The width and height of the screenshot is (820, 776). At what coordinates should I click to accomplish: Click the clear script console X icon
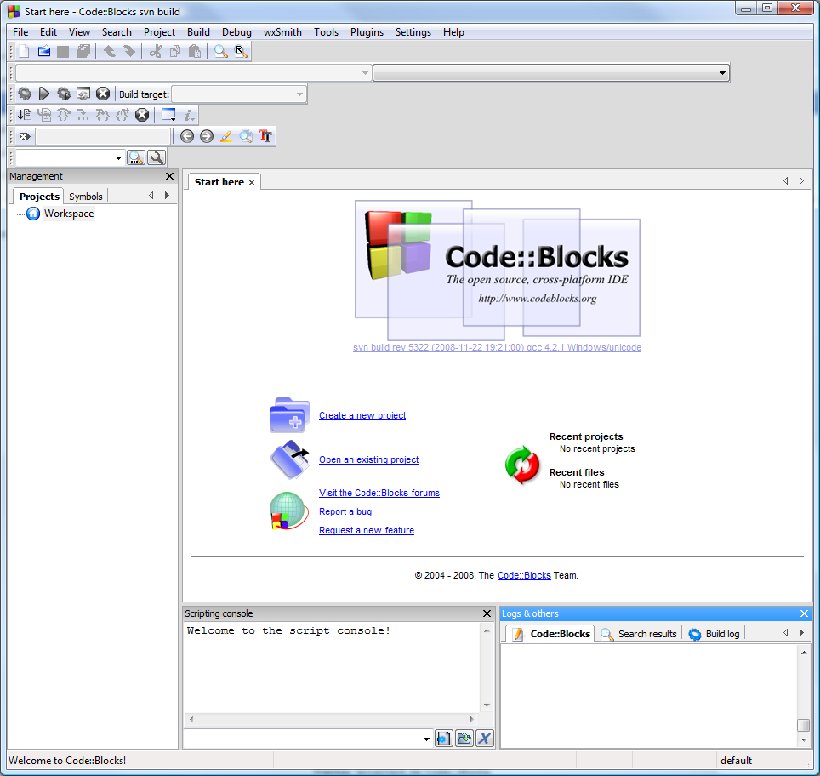[485, 738]
